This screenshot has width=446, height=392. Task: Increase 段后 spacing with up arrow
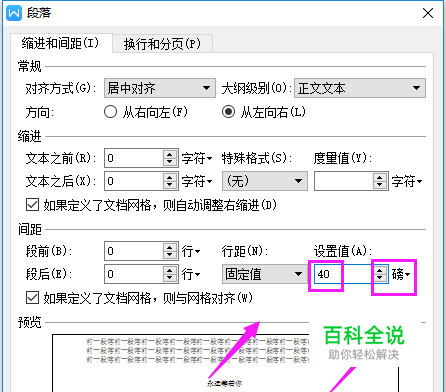[170, 270]
